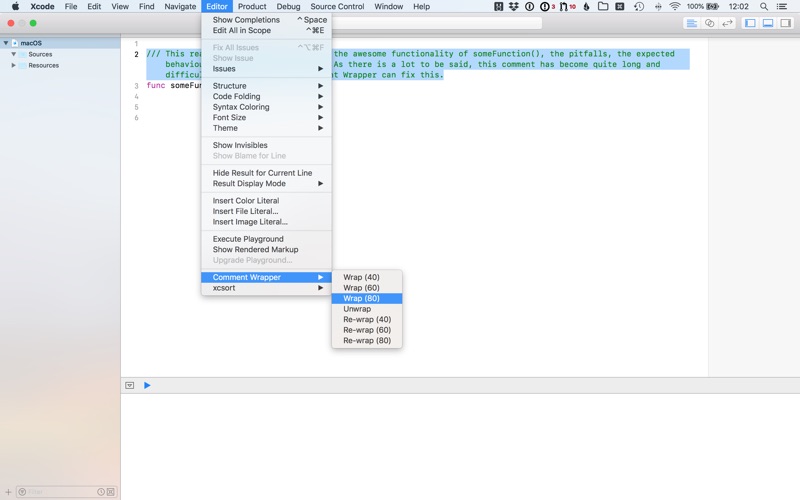
Task: Click the Spotlight search icon in menu bar
Action: (764, 7)
